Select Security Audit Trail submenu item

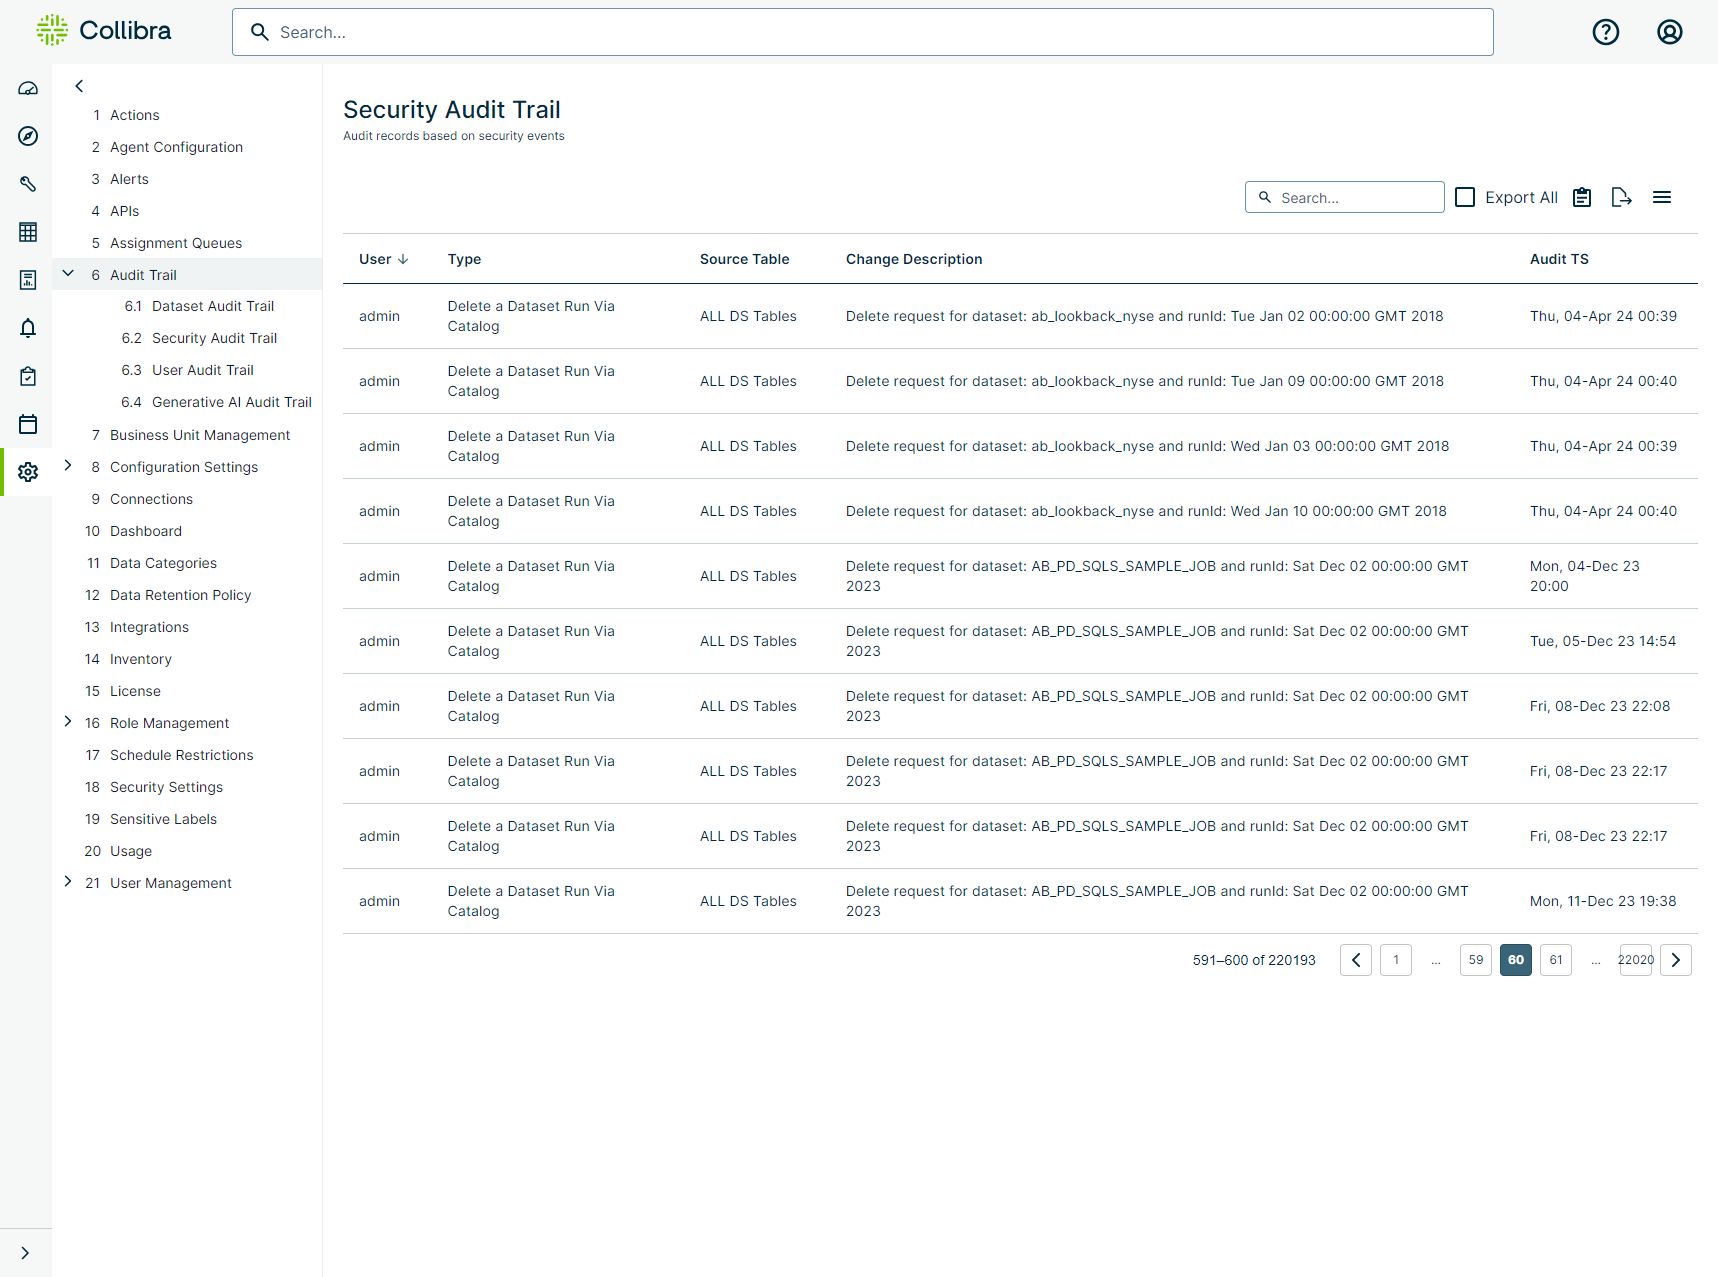coord(214,338)
